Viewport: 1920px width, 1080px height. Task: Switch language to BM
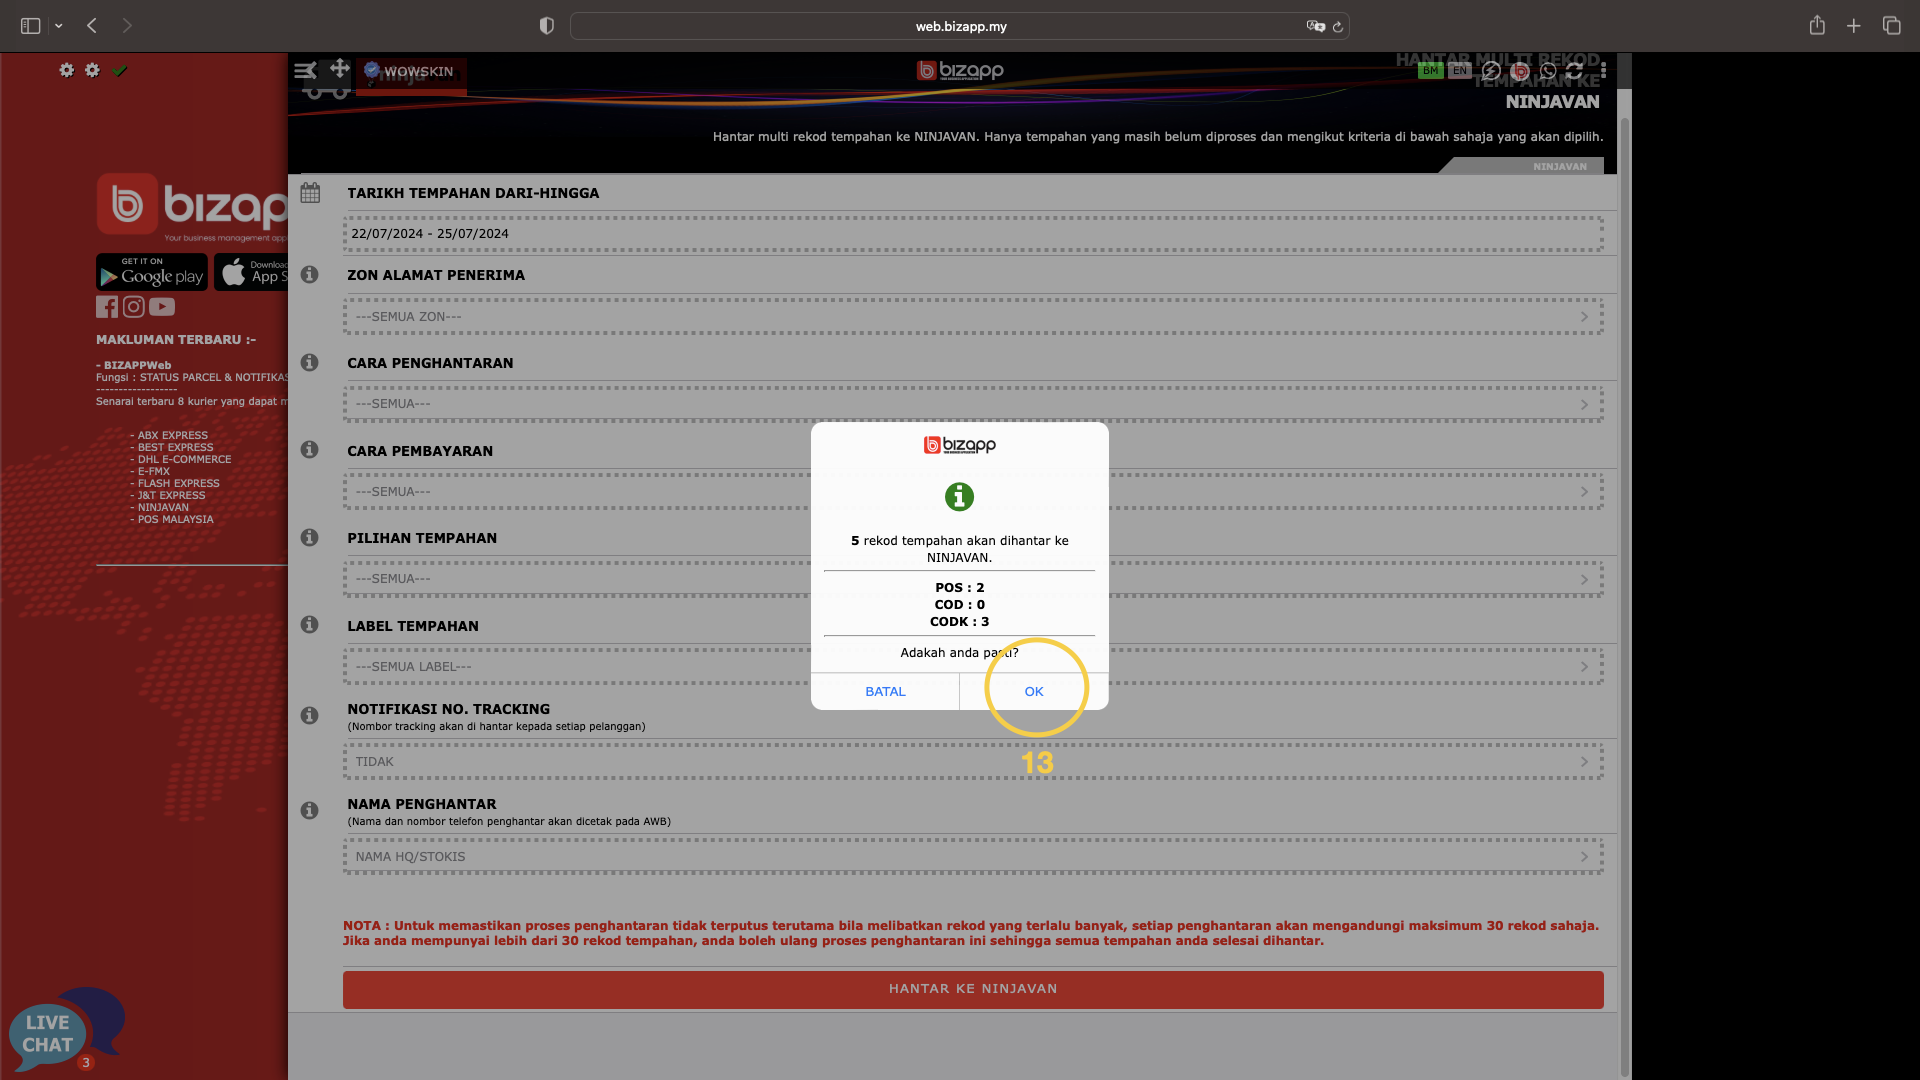point(1430,70)
